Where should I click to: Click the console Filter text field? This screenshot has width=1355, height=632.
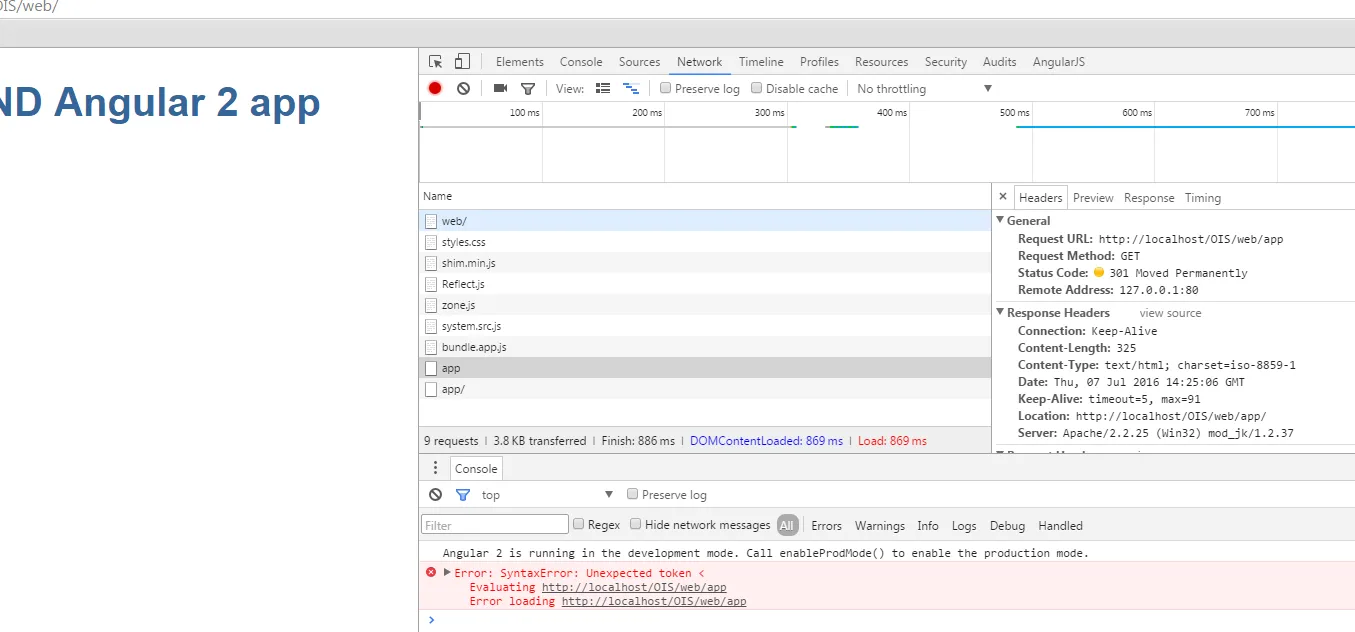coord(495,524)
